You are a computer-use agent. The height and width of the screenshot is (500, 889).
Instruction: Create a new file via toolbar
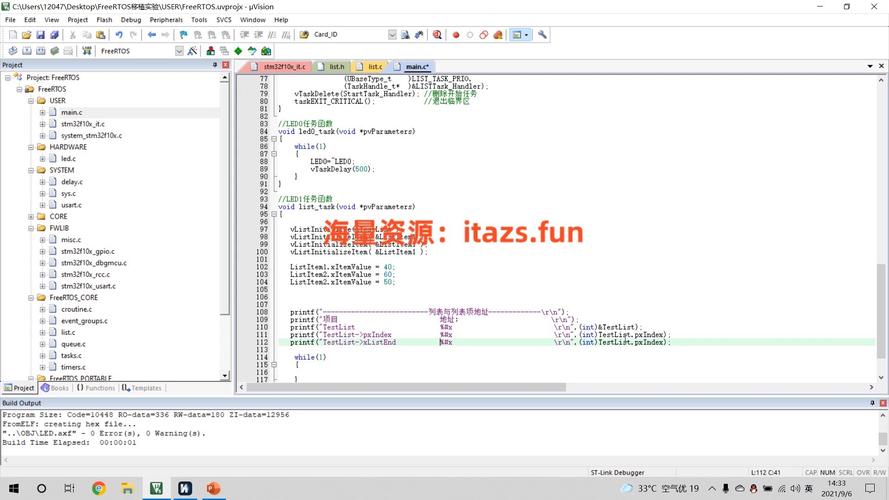pos(13,35)
